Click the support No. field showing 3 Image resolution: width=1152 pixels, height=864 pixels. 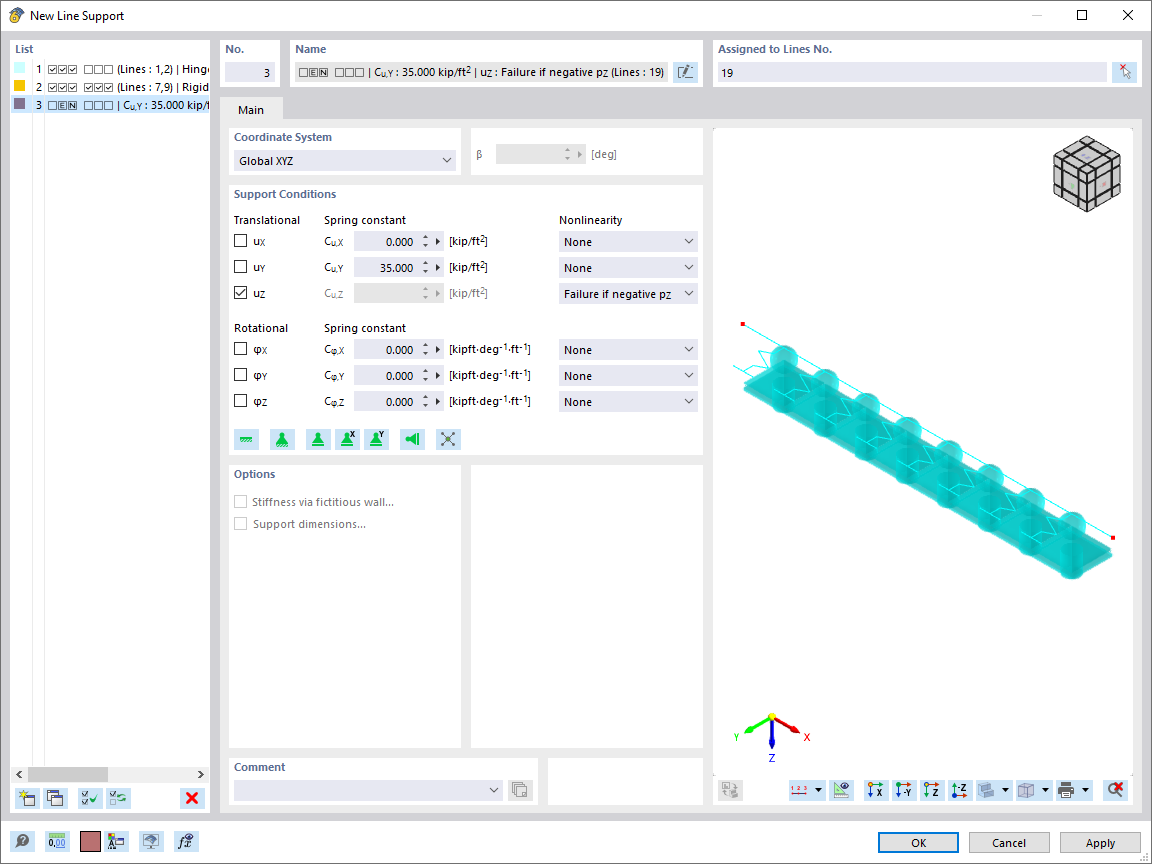(x=250, y=72)
